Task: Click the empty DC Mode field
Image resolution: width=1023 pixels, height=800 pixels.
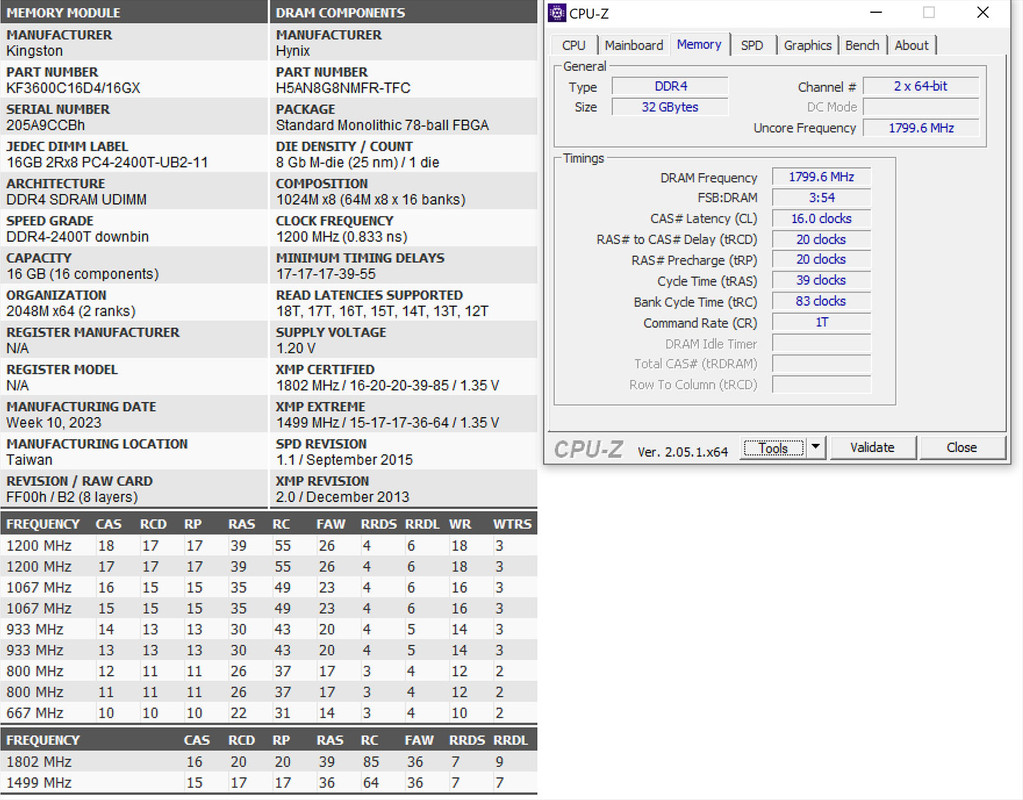Action: pos(921,107)
